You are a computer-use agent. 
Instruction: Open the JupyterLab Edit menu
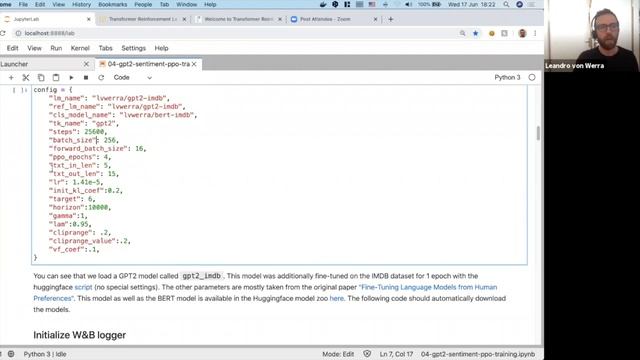[12, 48]
